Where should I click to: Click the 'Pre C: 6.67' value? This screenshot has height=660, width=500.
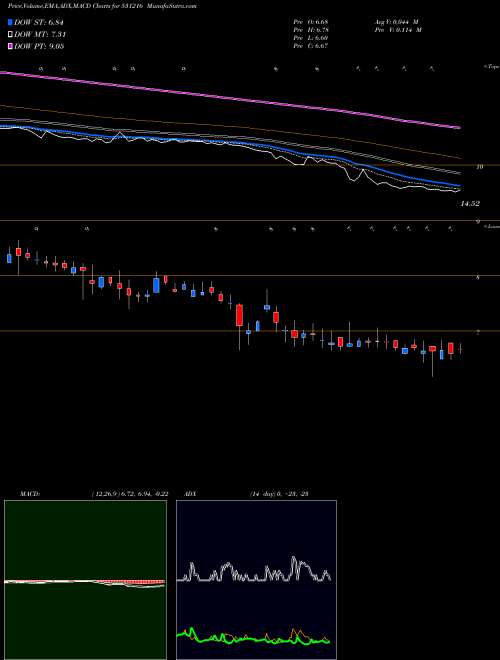[x=311, y=46]
